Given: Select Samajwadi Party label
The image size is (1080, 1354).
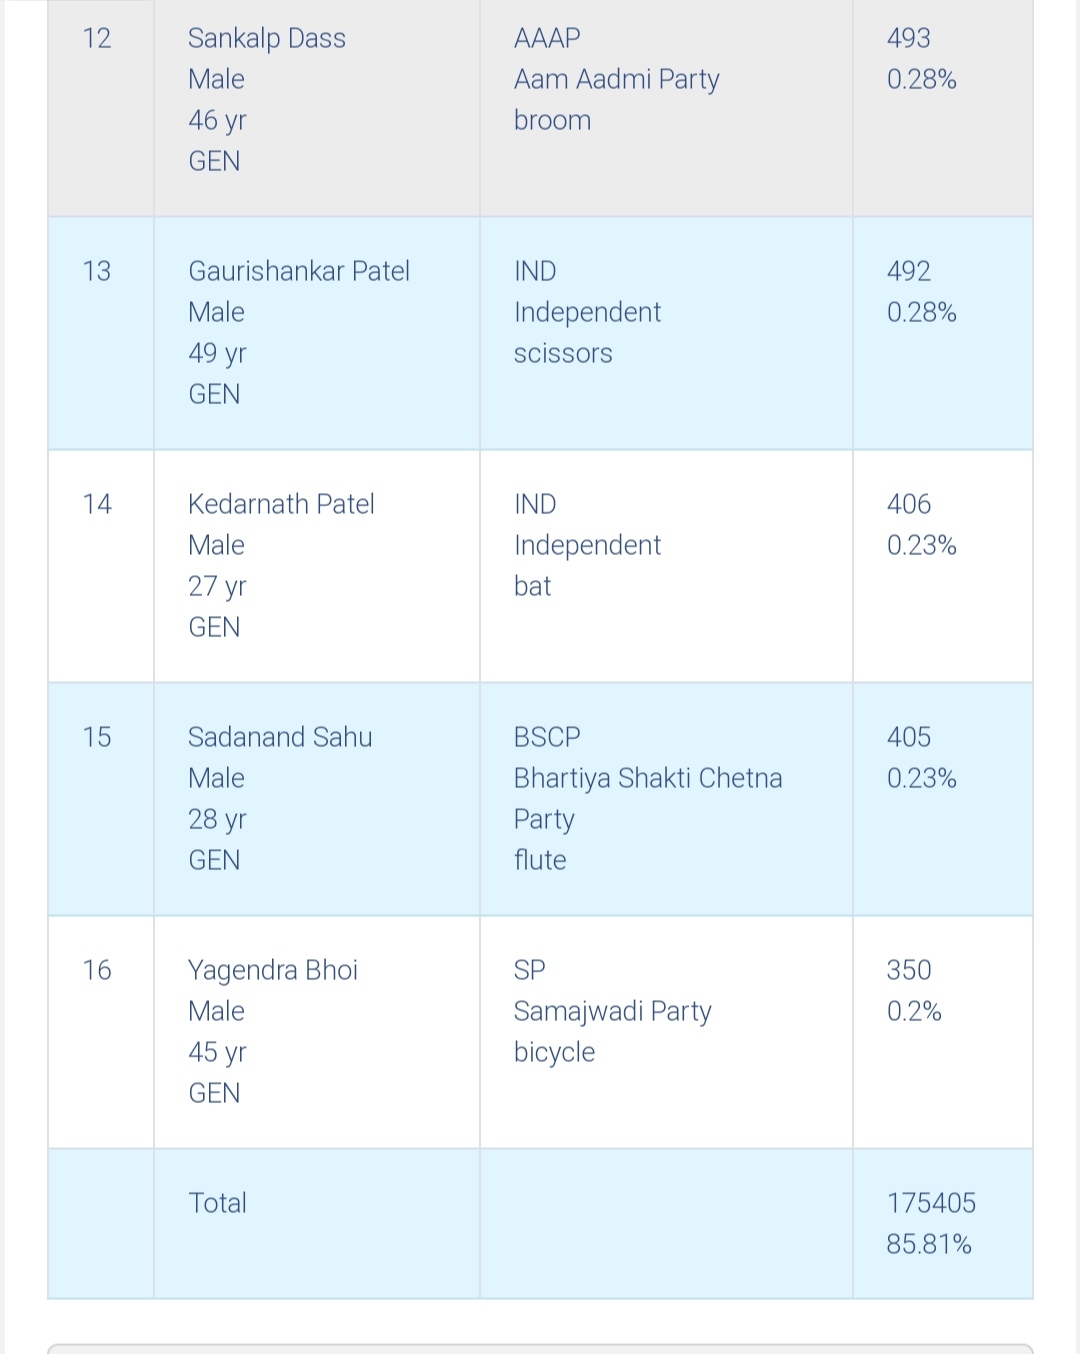Looking at the screenshot, I should [x=612, y=1011].
